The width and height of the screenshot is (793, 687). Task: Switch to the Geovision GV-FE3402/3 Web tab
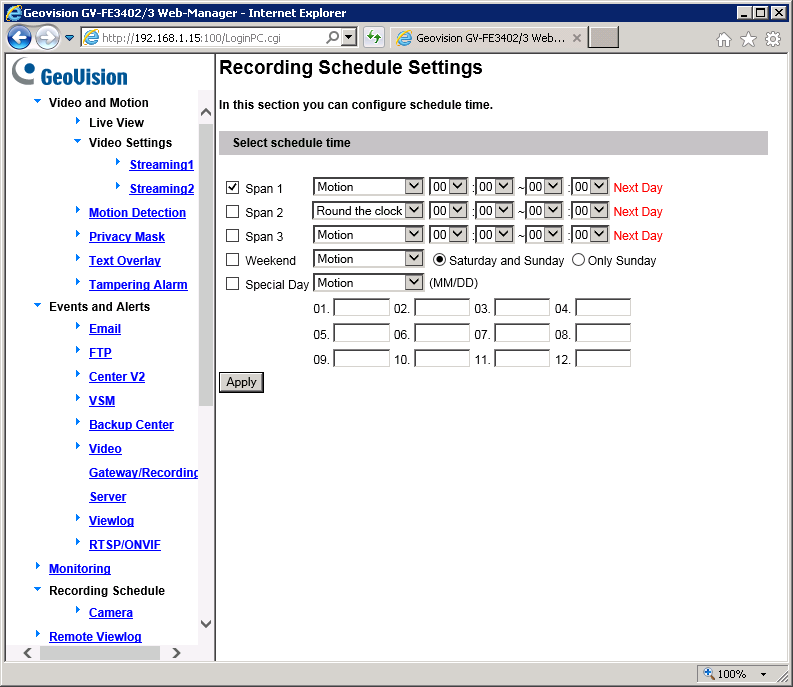point(489,38)
